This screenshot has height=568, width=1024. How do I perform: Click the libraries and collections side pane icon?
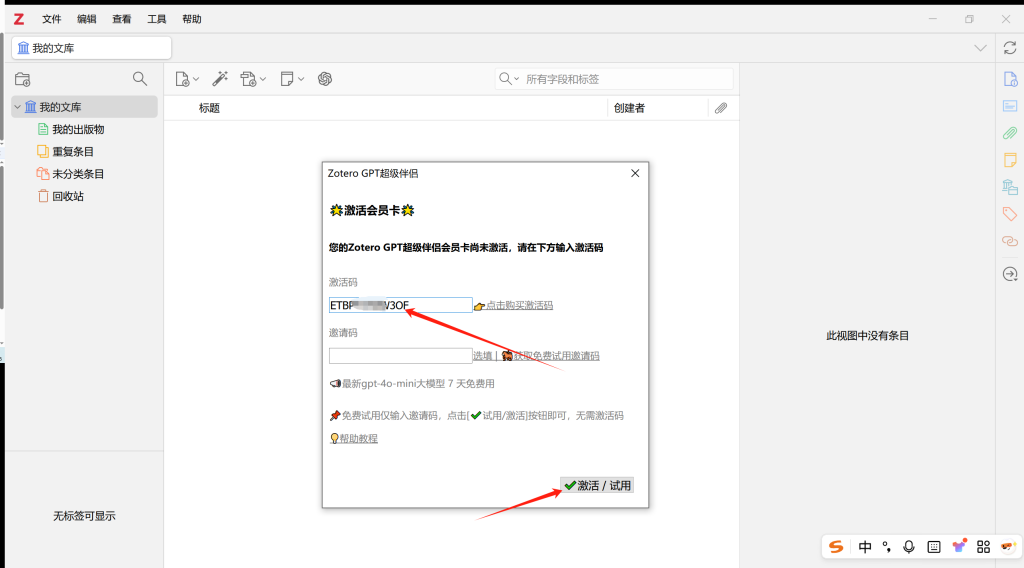click(1010, 187)
